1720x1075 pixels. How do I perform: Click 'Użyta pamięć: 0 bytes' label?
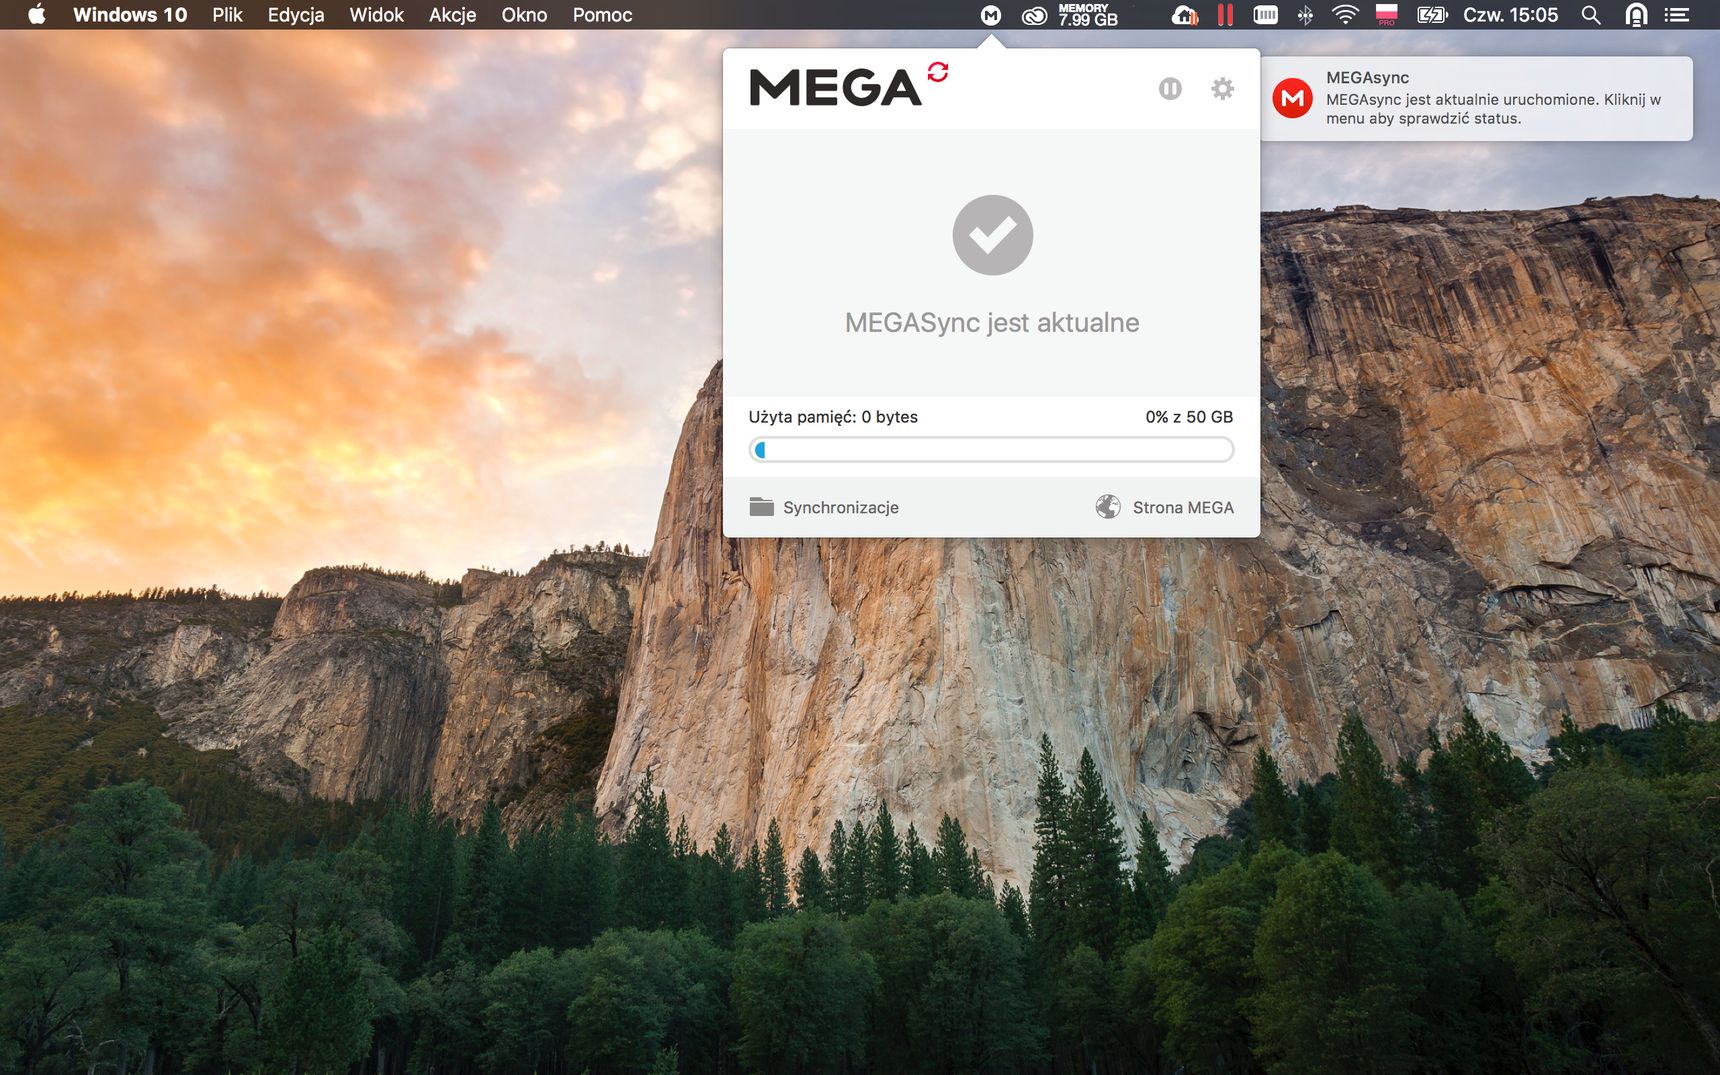tap(833, 417)
